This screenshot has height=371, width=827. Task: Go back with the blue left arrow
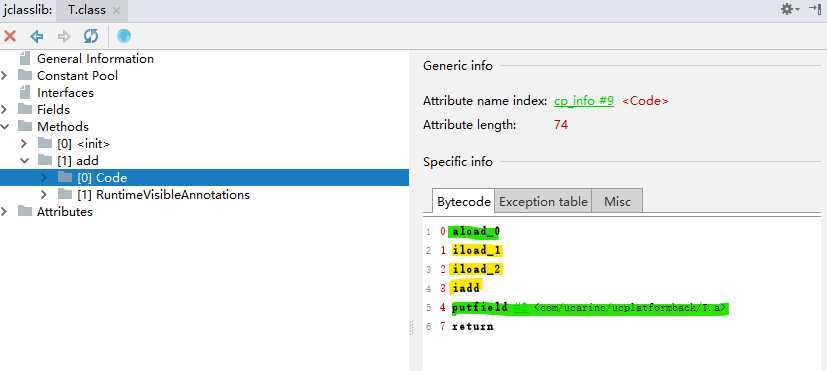[36, 36]
